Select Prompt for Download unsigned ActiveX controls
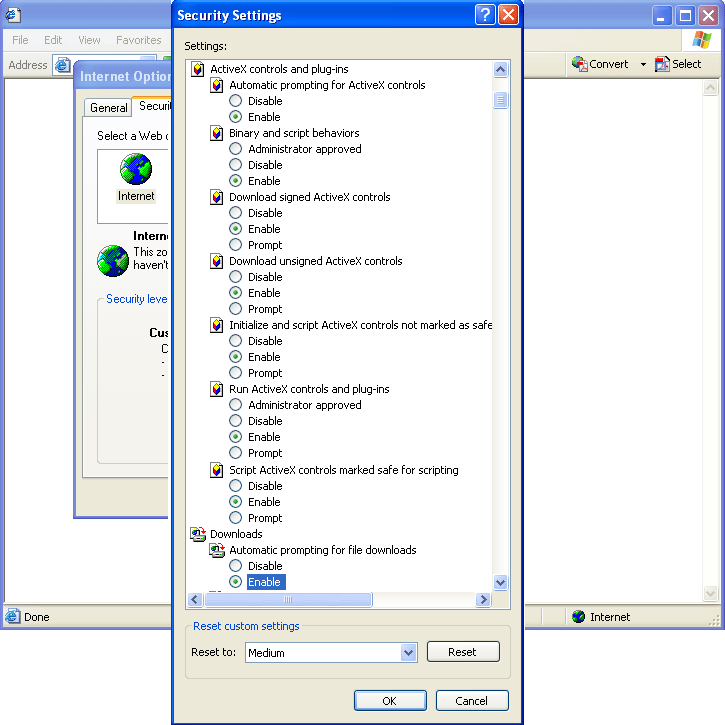 (x=236, y=309)
